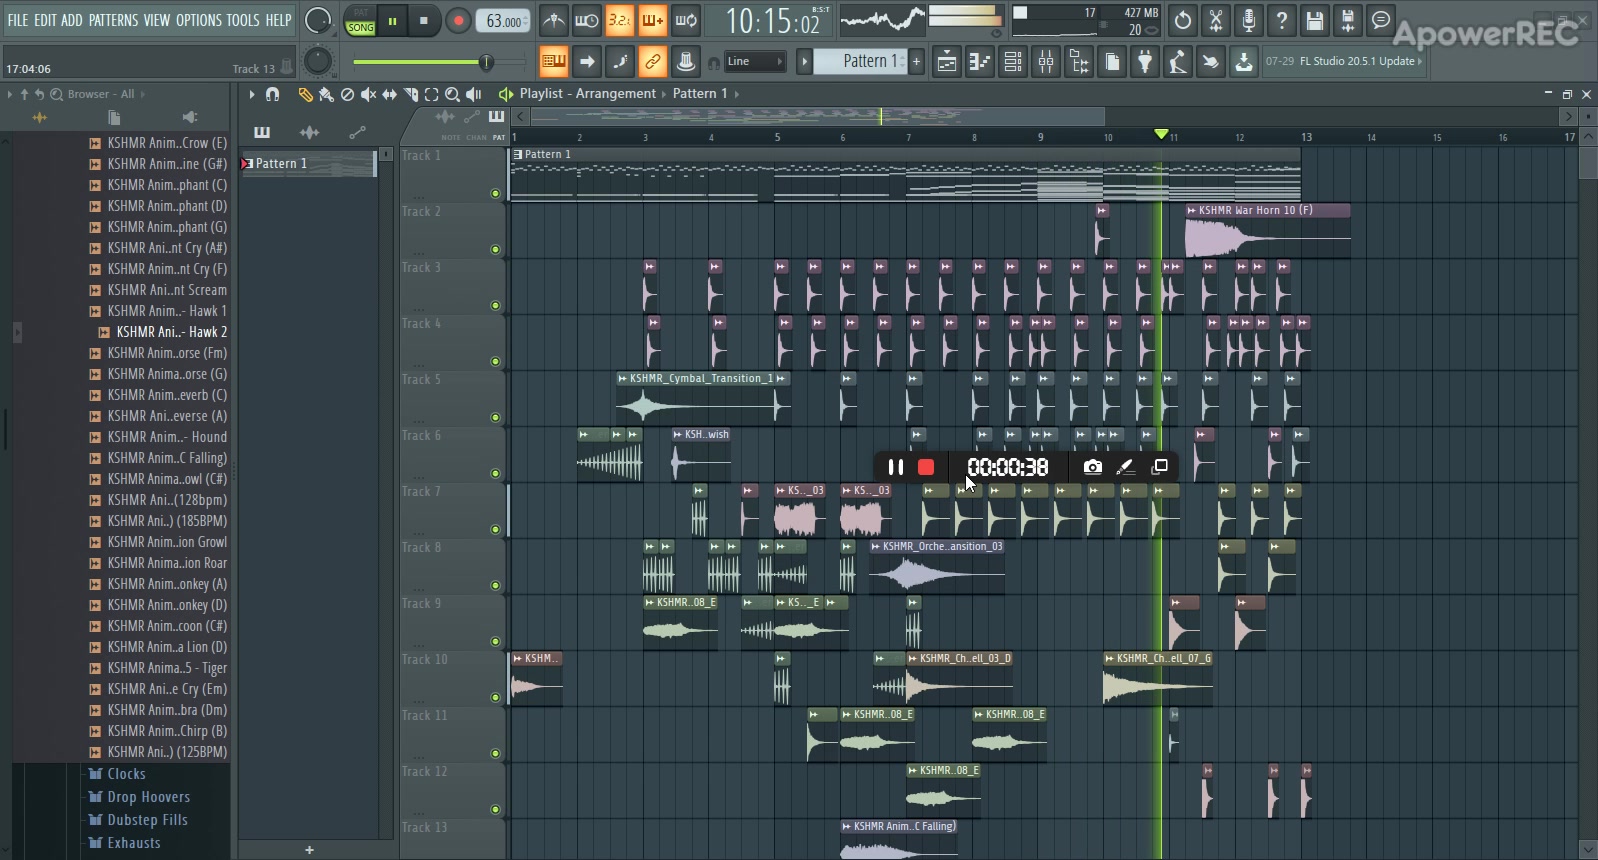The width and height of the screenshot is (1598, 860).
Task: Open the Browser view icon
Action: point(1079,62)
